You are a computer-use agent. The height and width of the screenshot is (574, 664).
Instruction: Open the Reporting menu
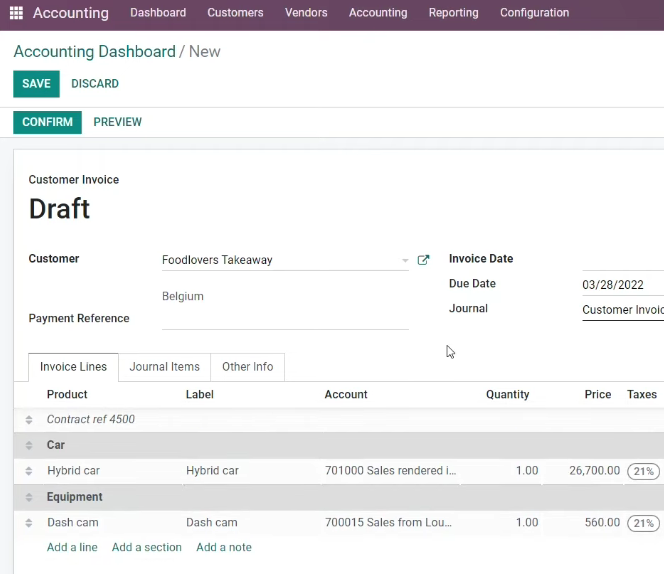[453, 13]
